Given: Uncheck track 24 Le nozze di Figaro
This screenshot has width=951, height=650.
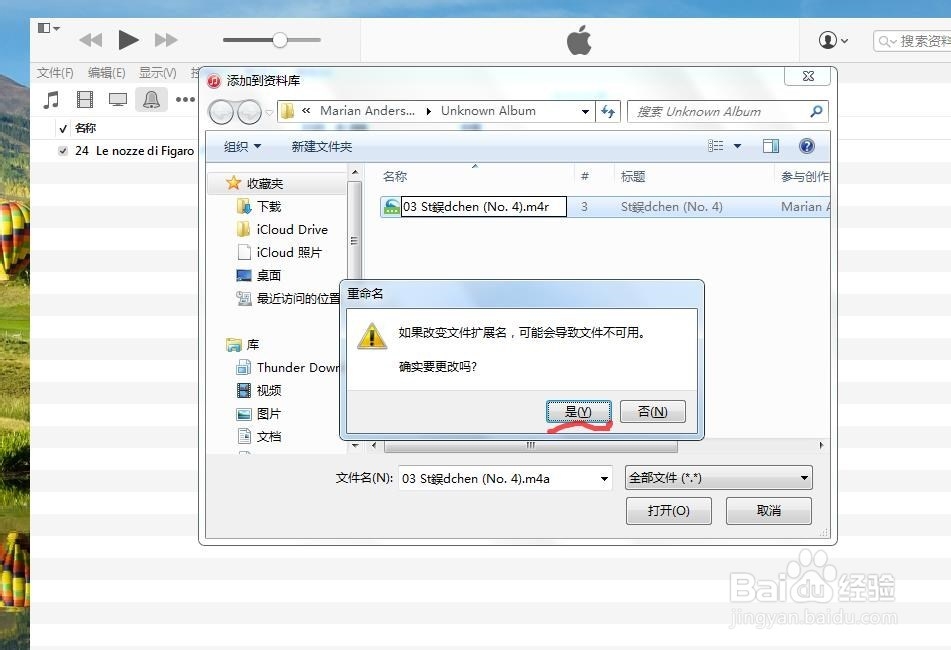Looking at the screenshot, I should [63, 150].
